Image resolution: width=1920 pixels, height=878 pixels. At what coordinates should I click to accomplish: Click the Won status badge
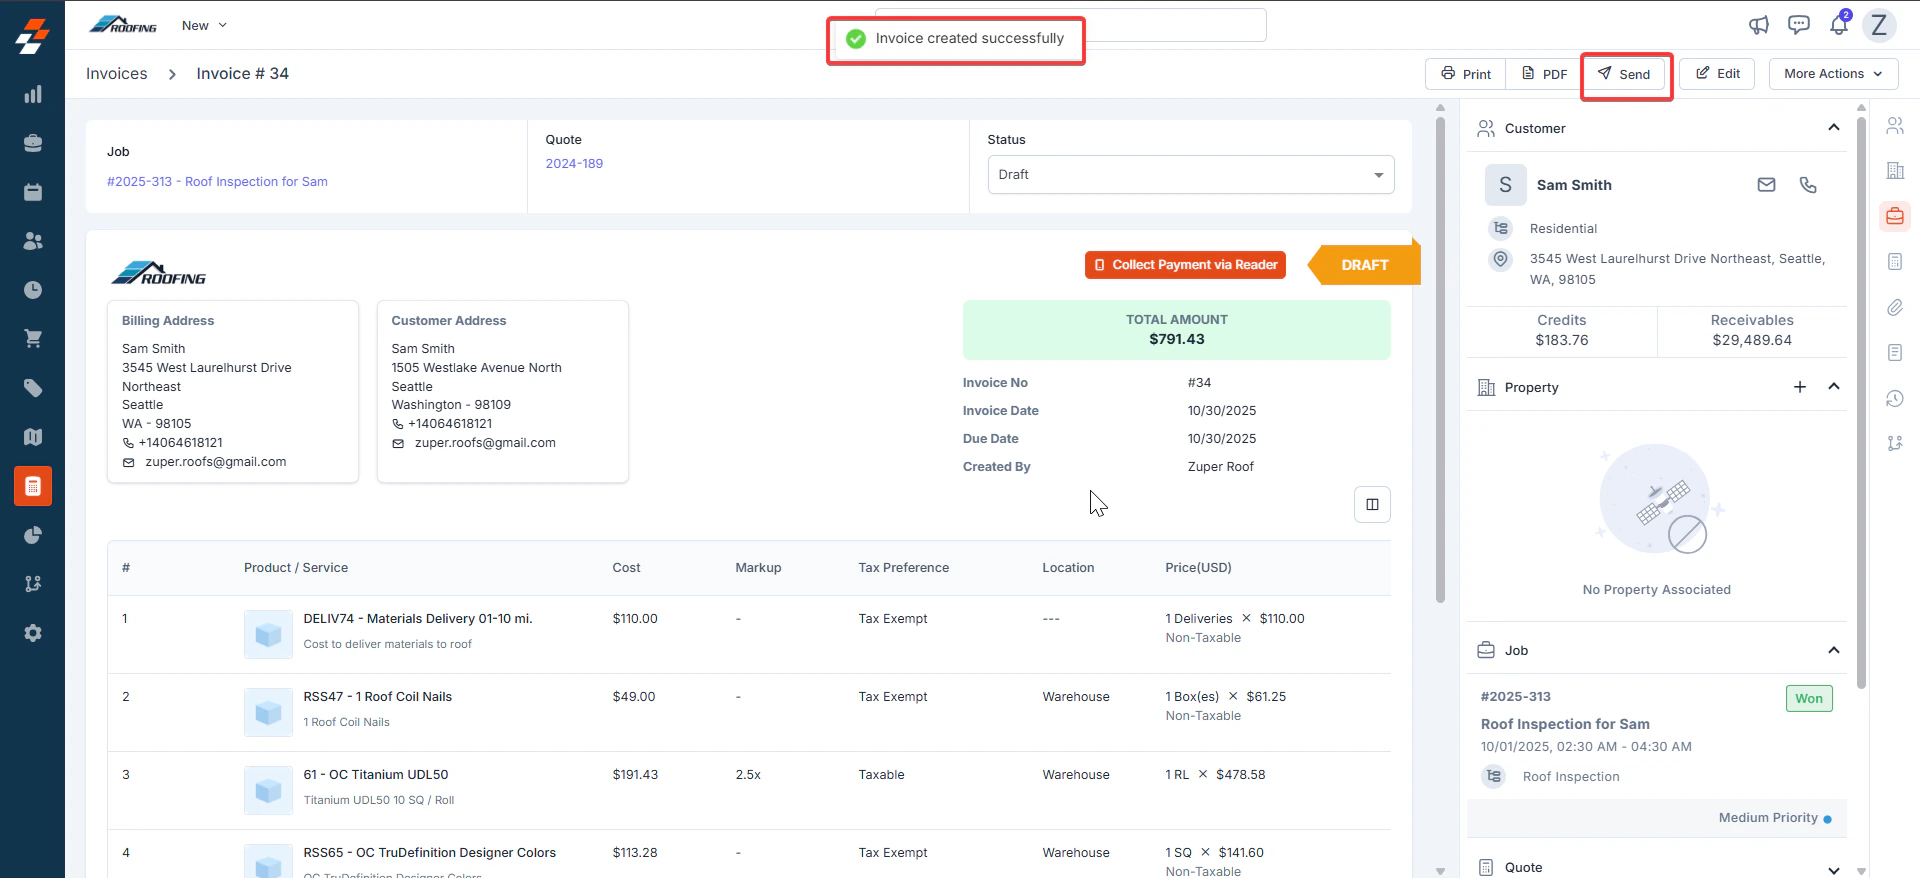pos(1809,698)
